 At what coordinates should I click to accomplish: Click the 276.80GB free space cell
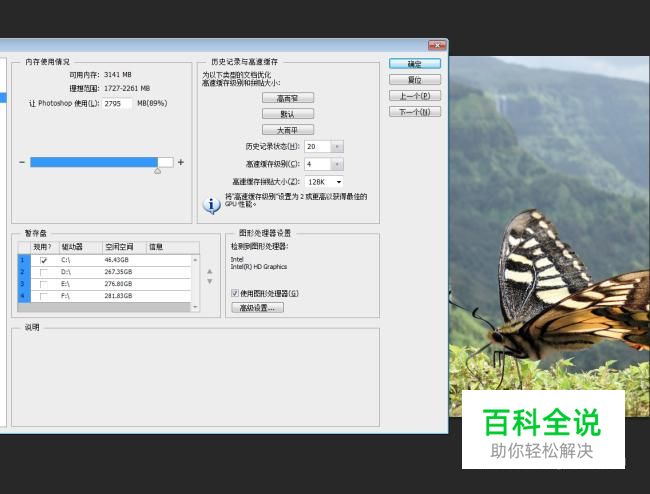point(118,284)
